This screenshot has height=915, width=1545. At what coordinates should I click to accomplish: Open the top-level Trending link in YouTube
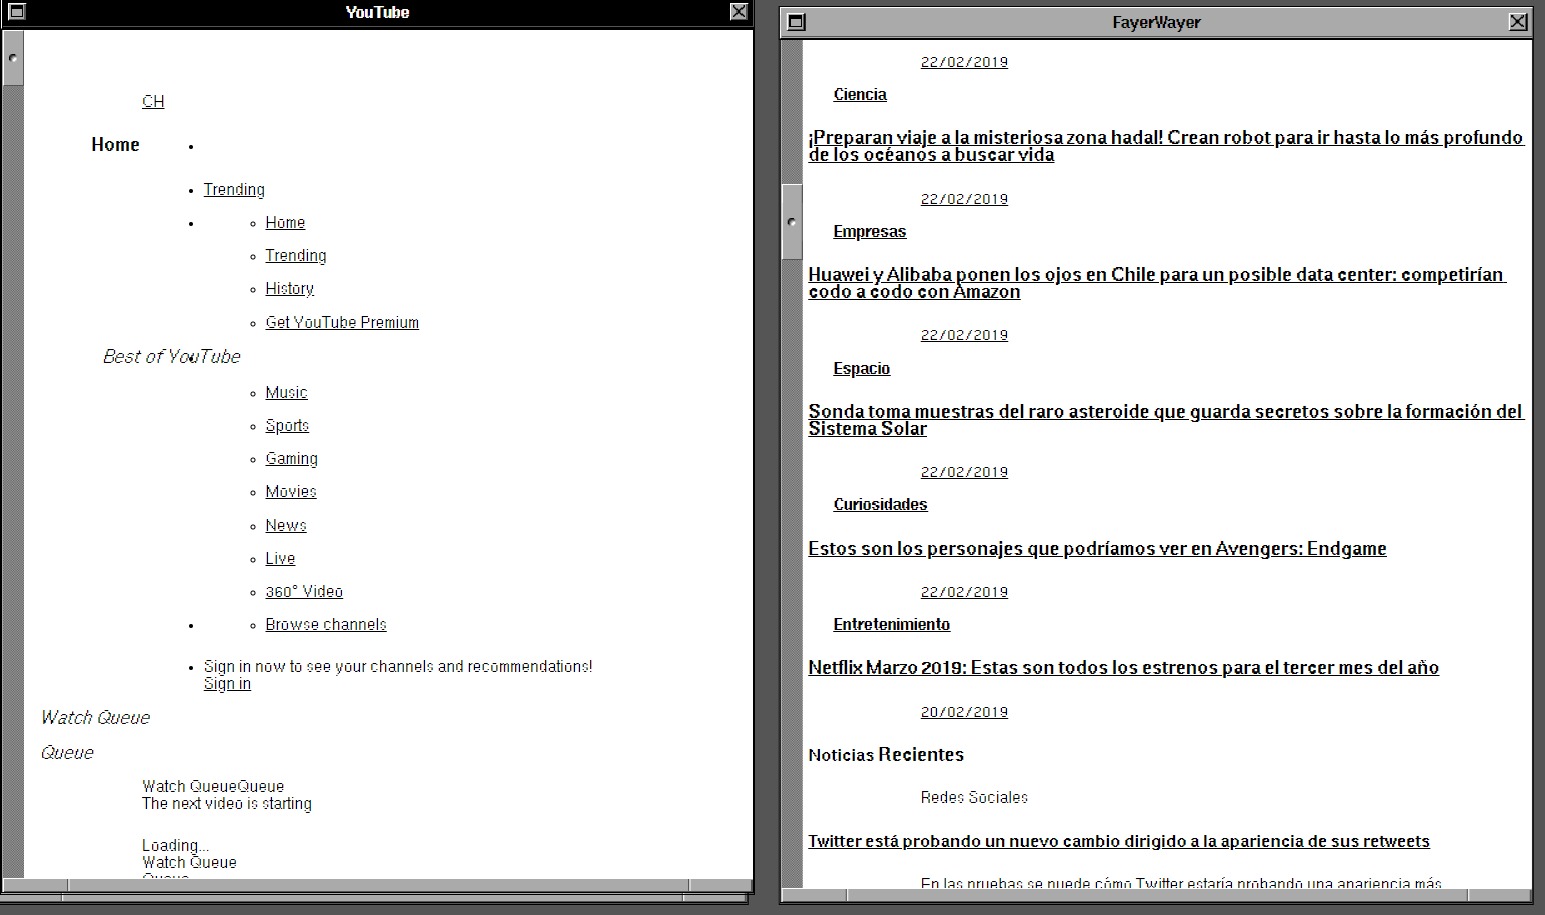click(x=234, y=189)
